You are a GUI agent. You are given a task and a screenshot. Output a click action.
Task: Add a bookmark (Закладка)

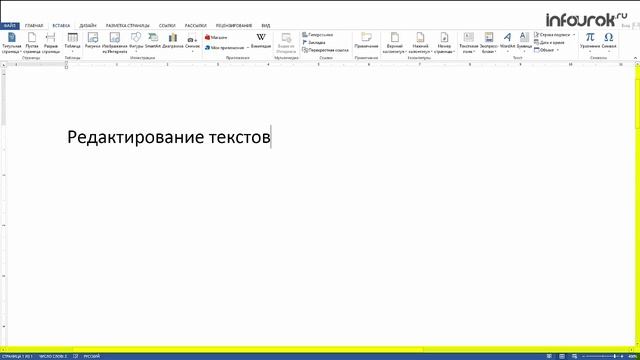coord(314,42)
